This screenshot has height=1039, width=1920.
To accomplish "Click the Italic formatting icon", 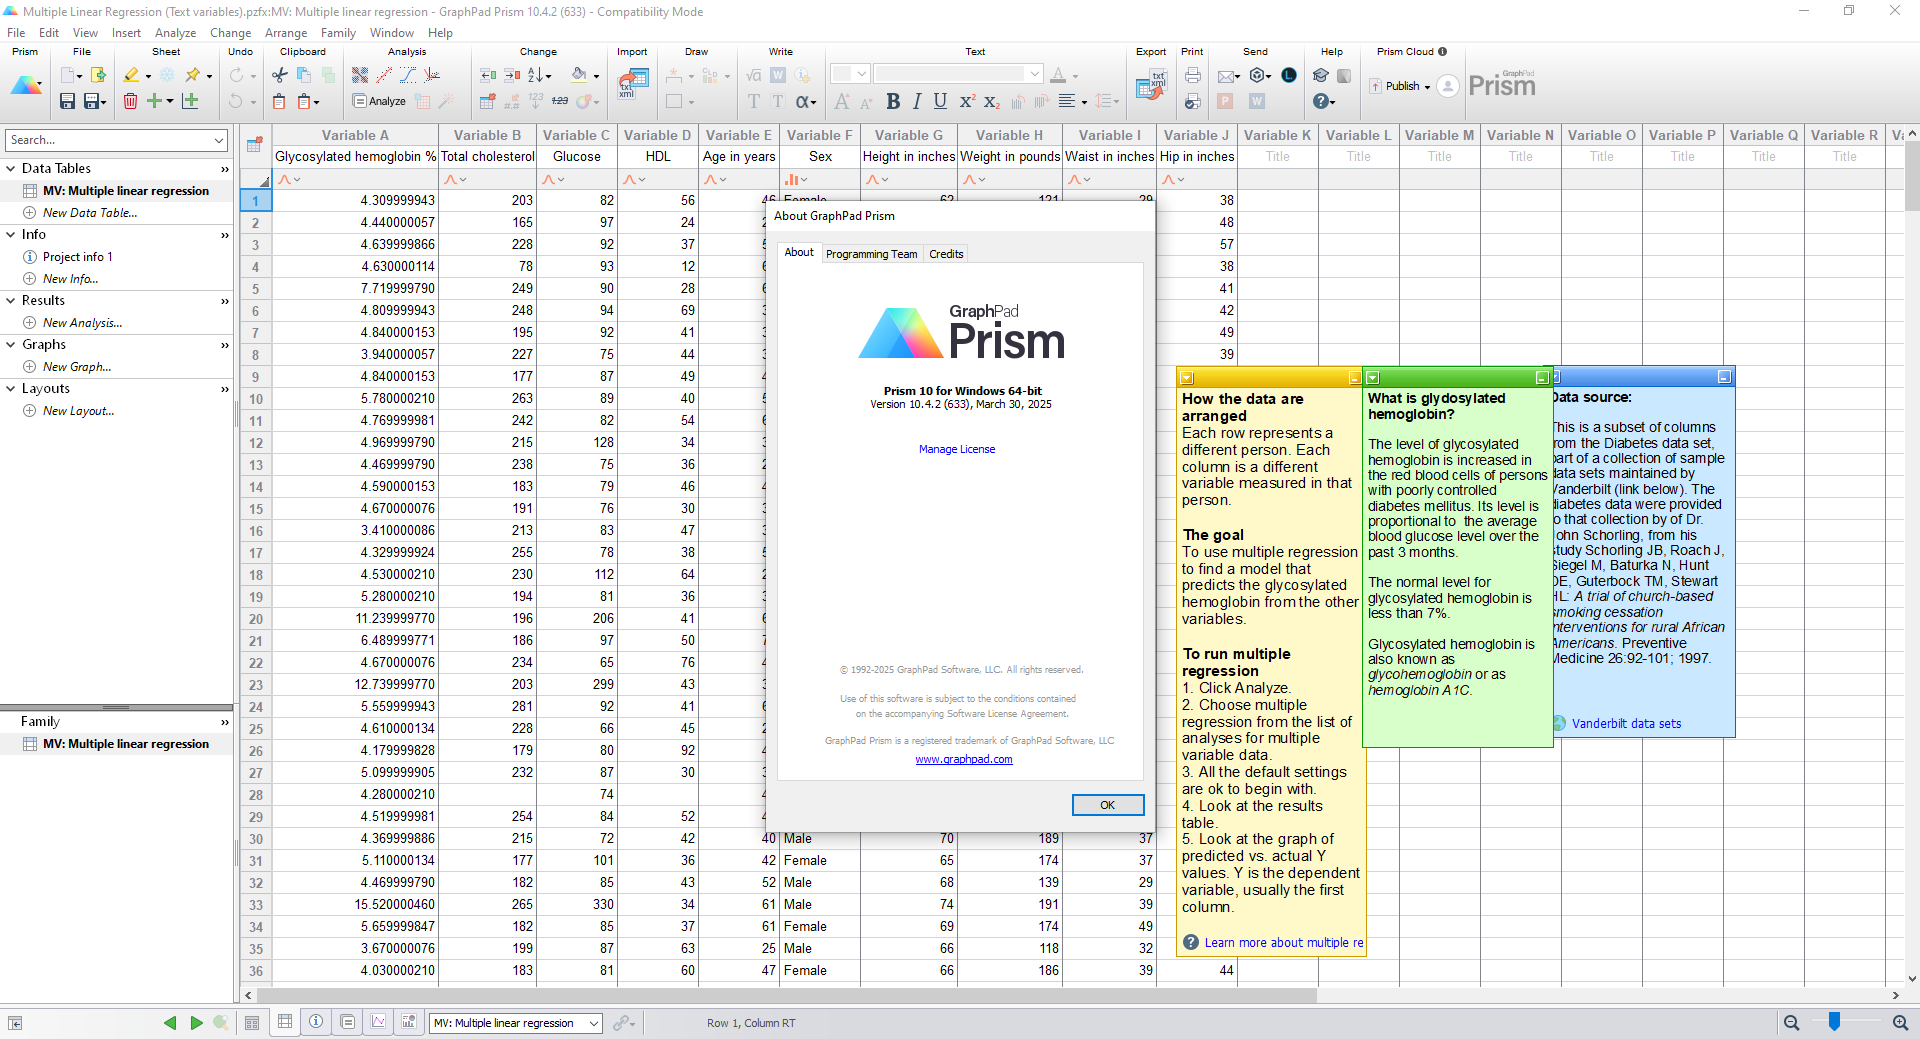I will pos(917,101).
